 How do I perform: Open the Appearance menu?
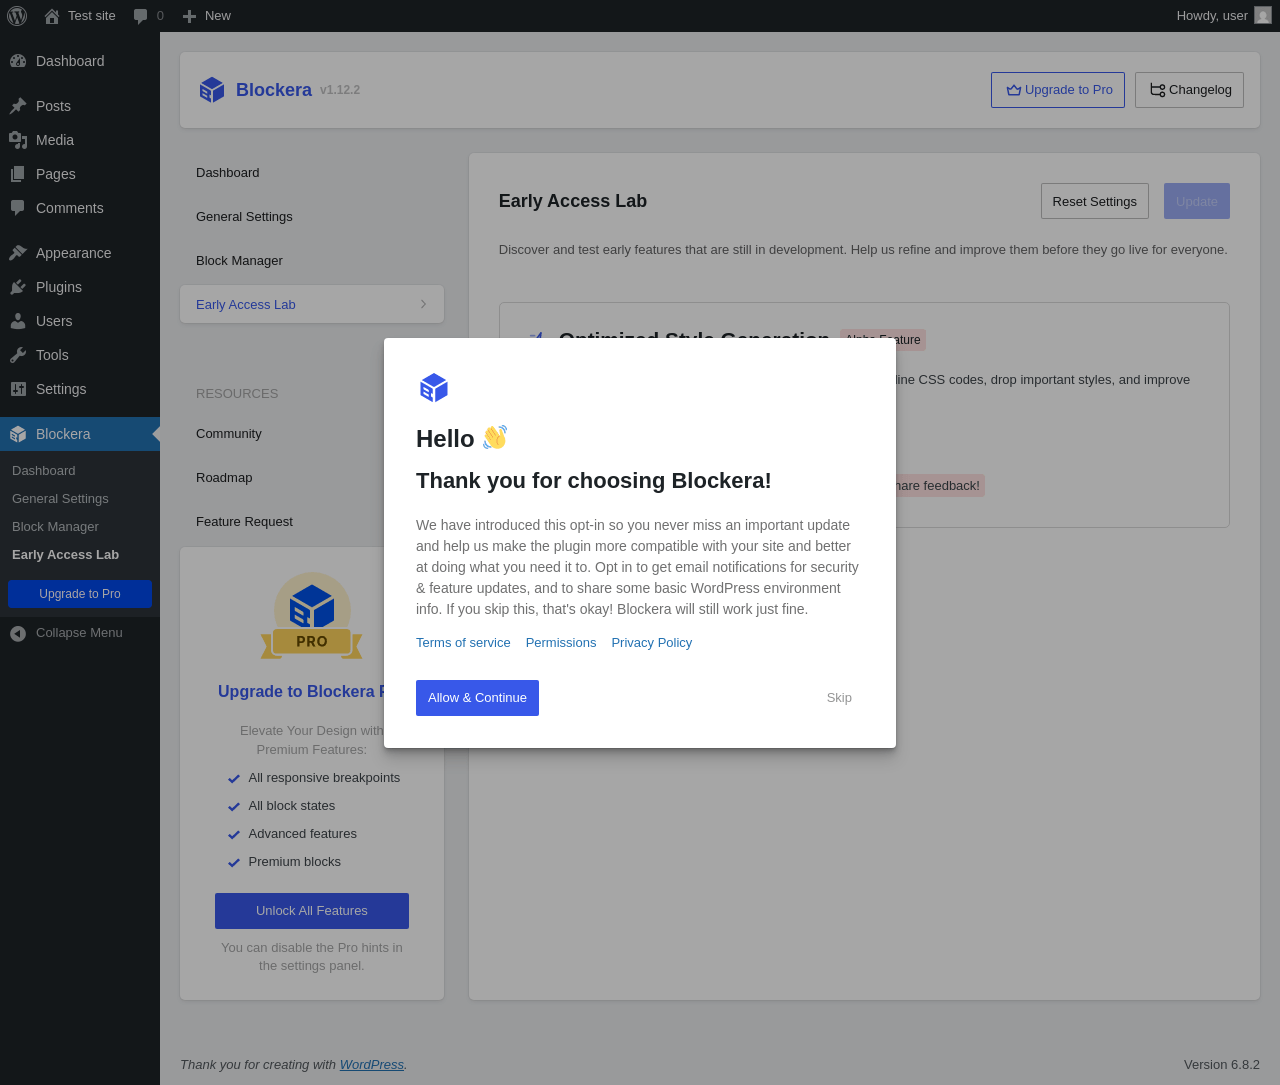pyautogui.click(x=80, y=253)
